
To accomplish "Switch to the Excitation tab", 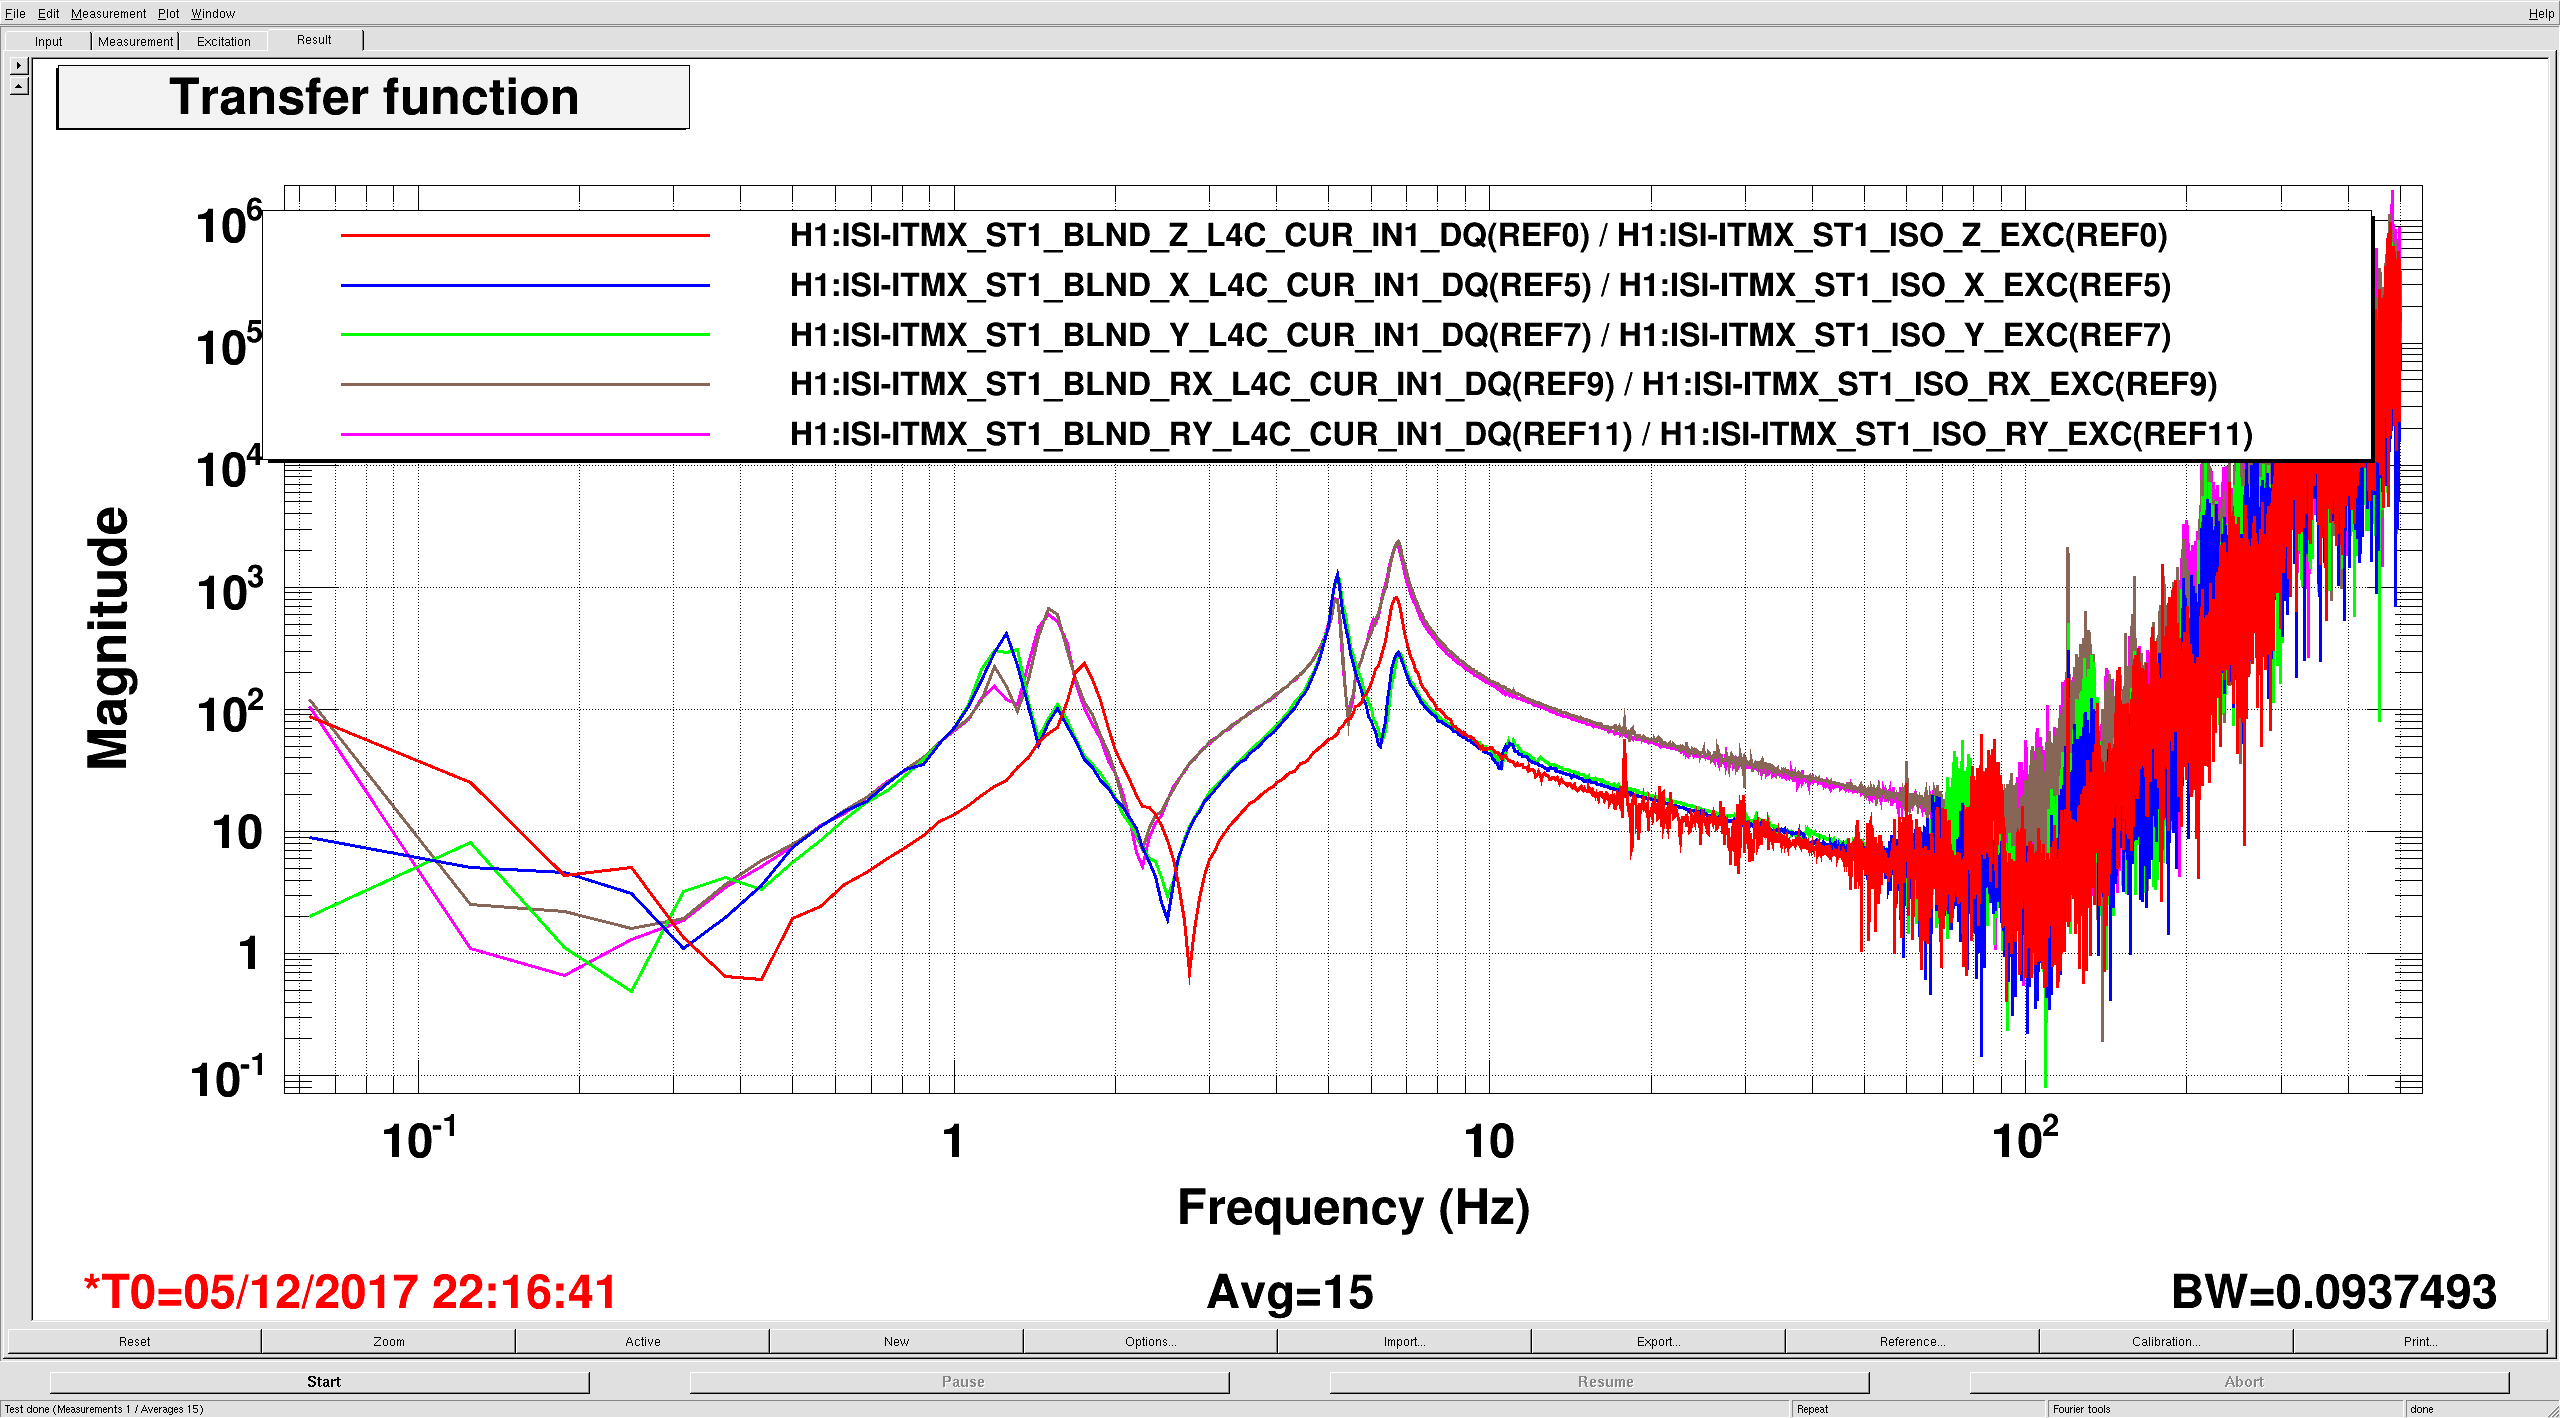I will coord(223,41).
